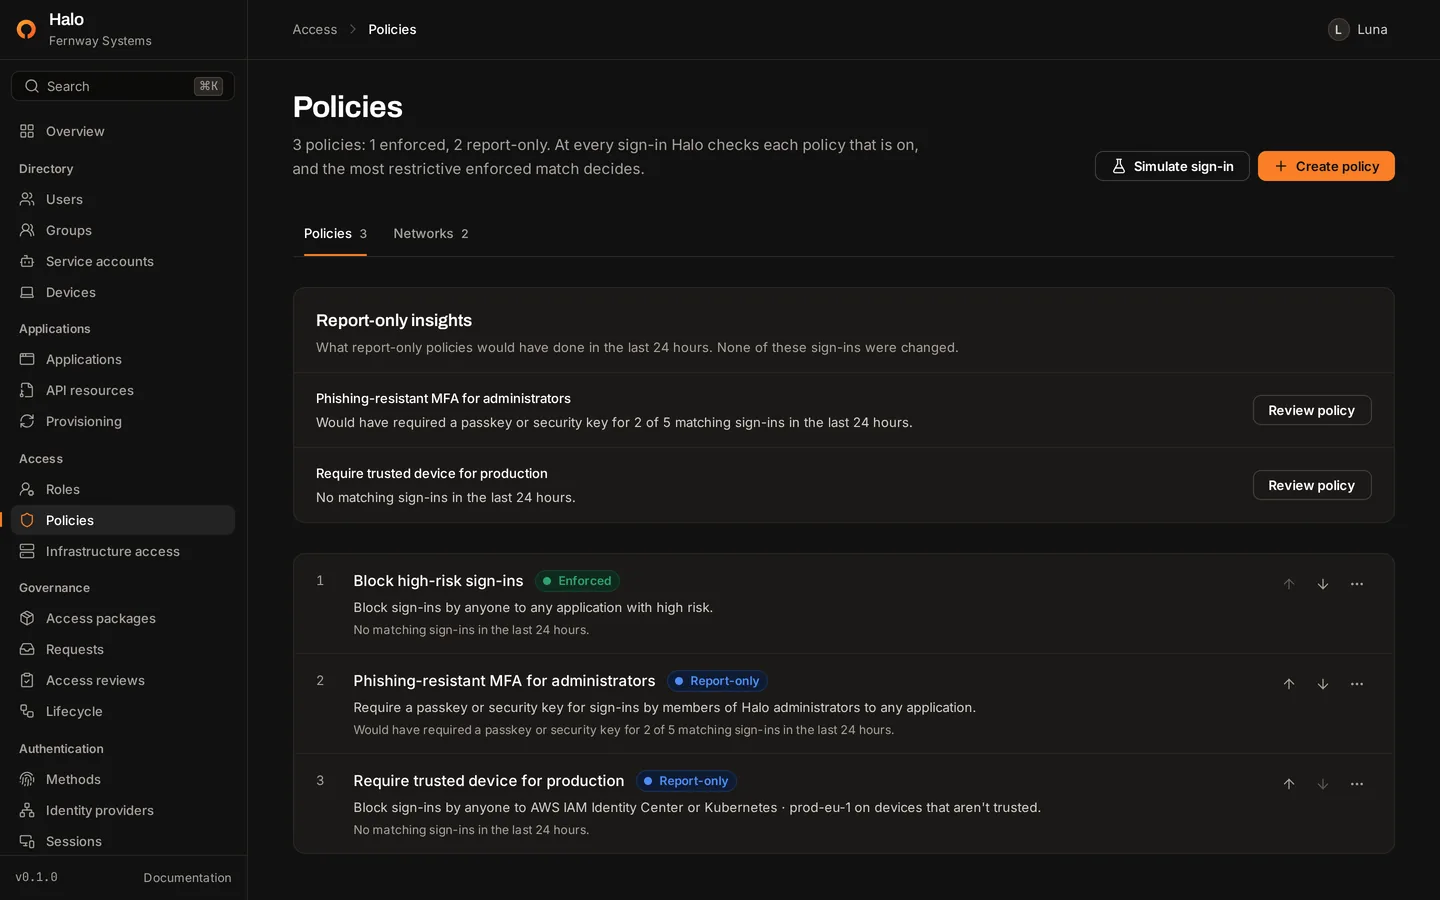Review policy for Require trusted device insight
Viewport: 1440px width, 900px height.
tap(1312, 485)
